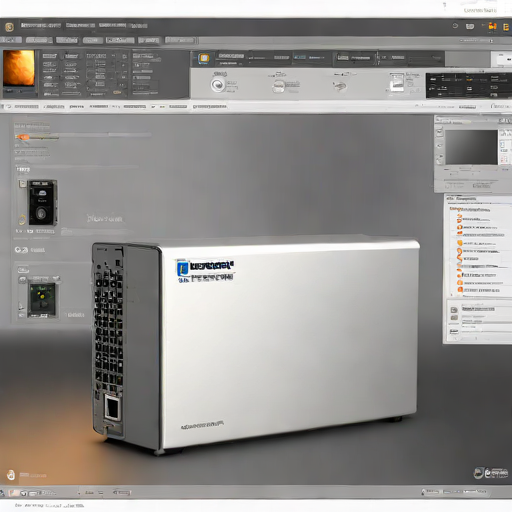Screen dimensions: 512x512
Task: Click the yellow icon at title bar far right
Action: tap(506, 27)
